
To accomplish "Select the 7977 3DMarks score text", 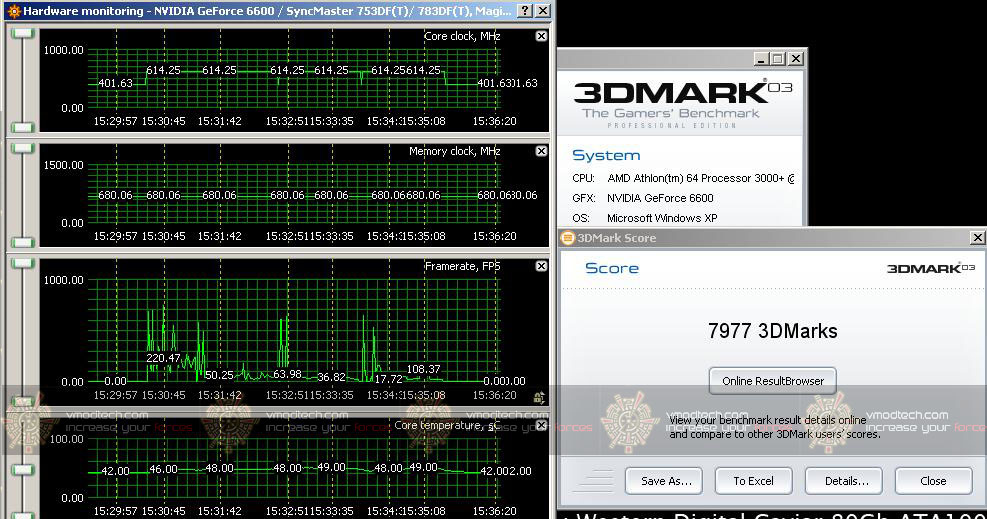I will click(x=772, y=331).
